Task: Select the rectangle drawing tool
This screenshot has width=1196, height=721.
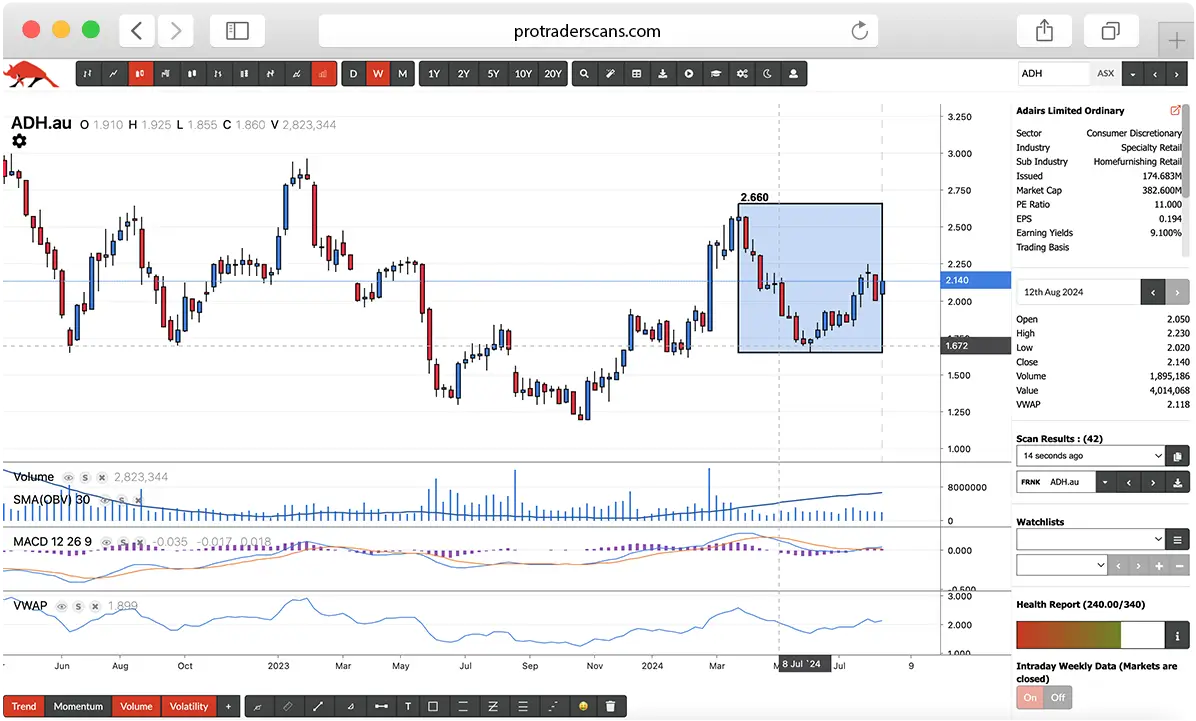Action: [432, 707]
